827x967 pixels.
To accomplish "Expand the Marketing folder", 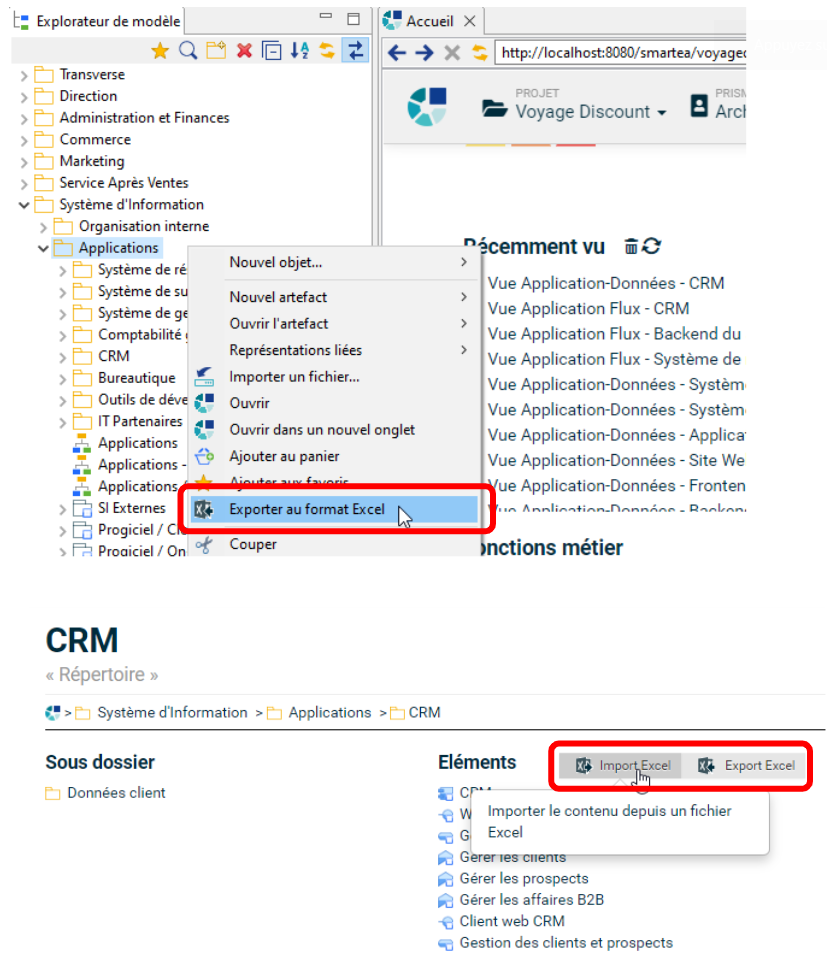I will (24, 161).
